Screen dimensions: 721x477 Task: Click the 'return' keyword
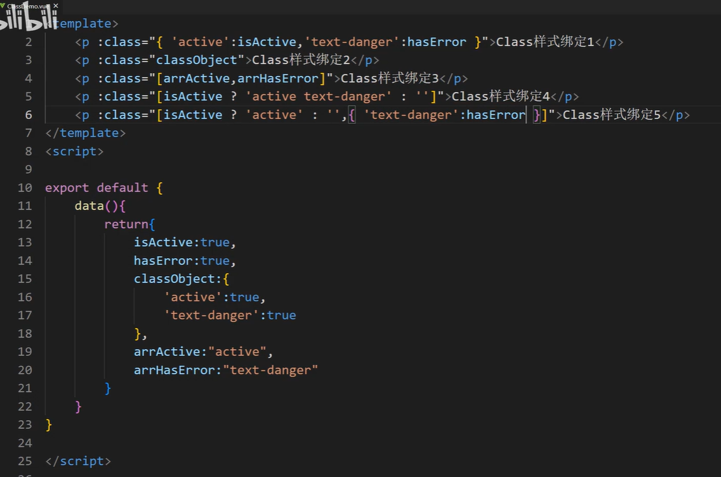click(x=126, y=224)
